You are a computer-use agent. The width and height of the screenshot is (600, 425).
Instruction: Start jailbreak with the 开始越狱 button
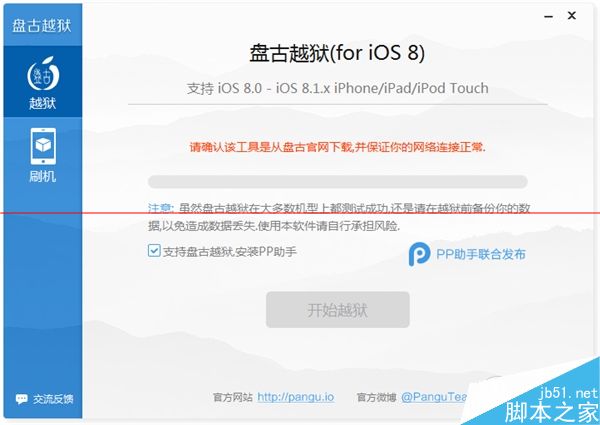tap(338, 309)
